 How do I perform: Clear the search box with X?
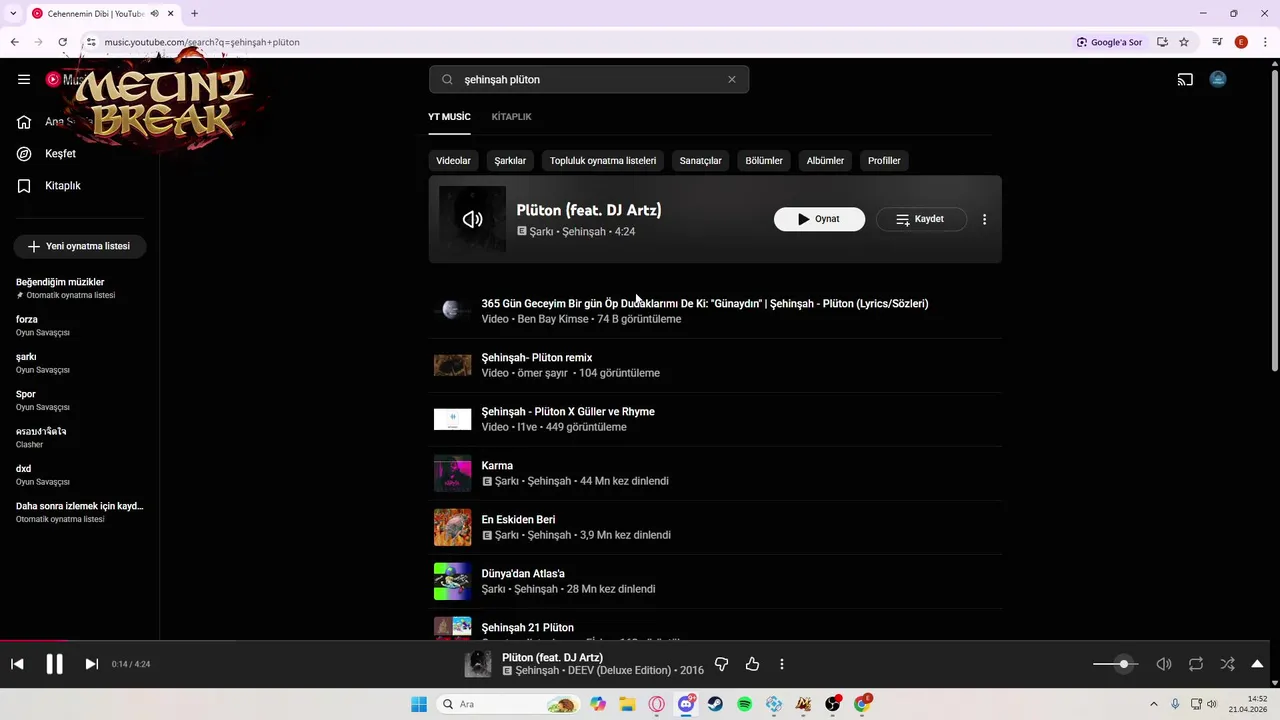(x=731, y=79)
